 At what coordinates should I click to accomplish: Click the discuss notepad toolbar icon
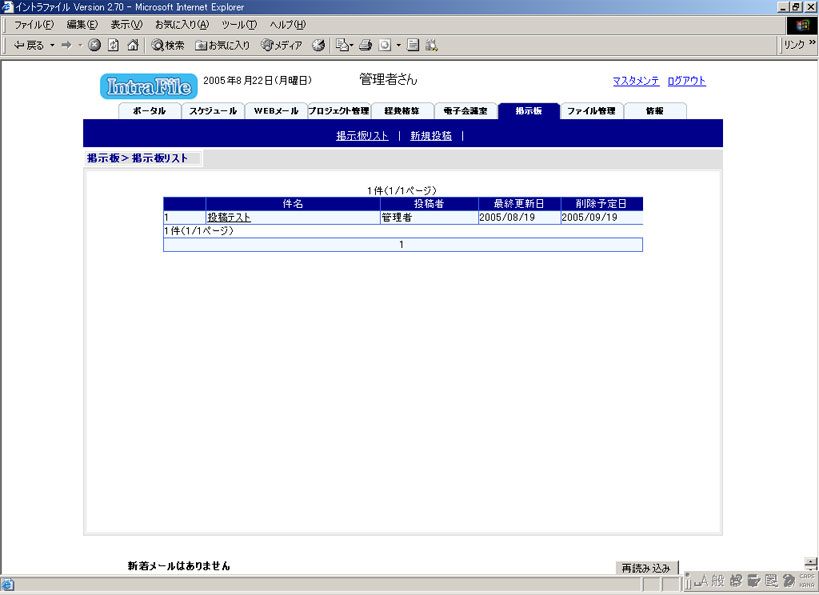tap(413, 45)
